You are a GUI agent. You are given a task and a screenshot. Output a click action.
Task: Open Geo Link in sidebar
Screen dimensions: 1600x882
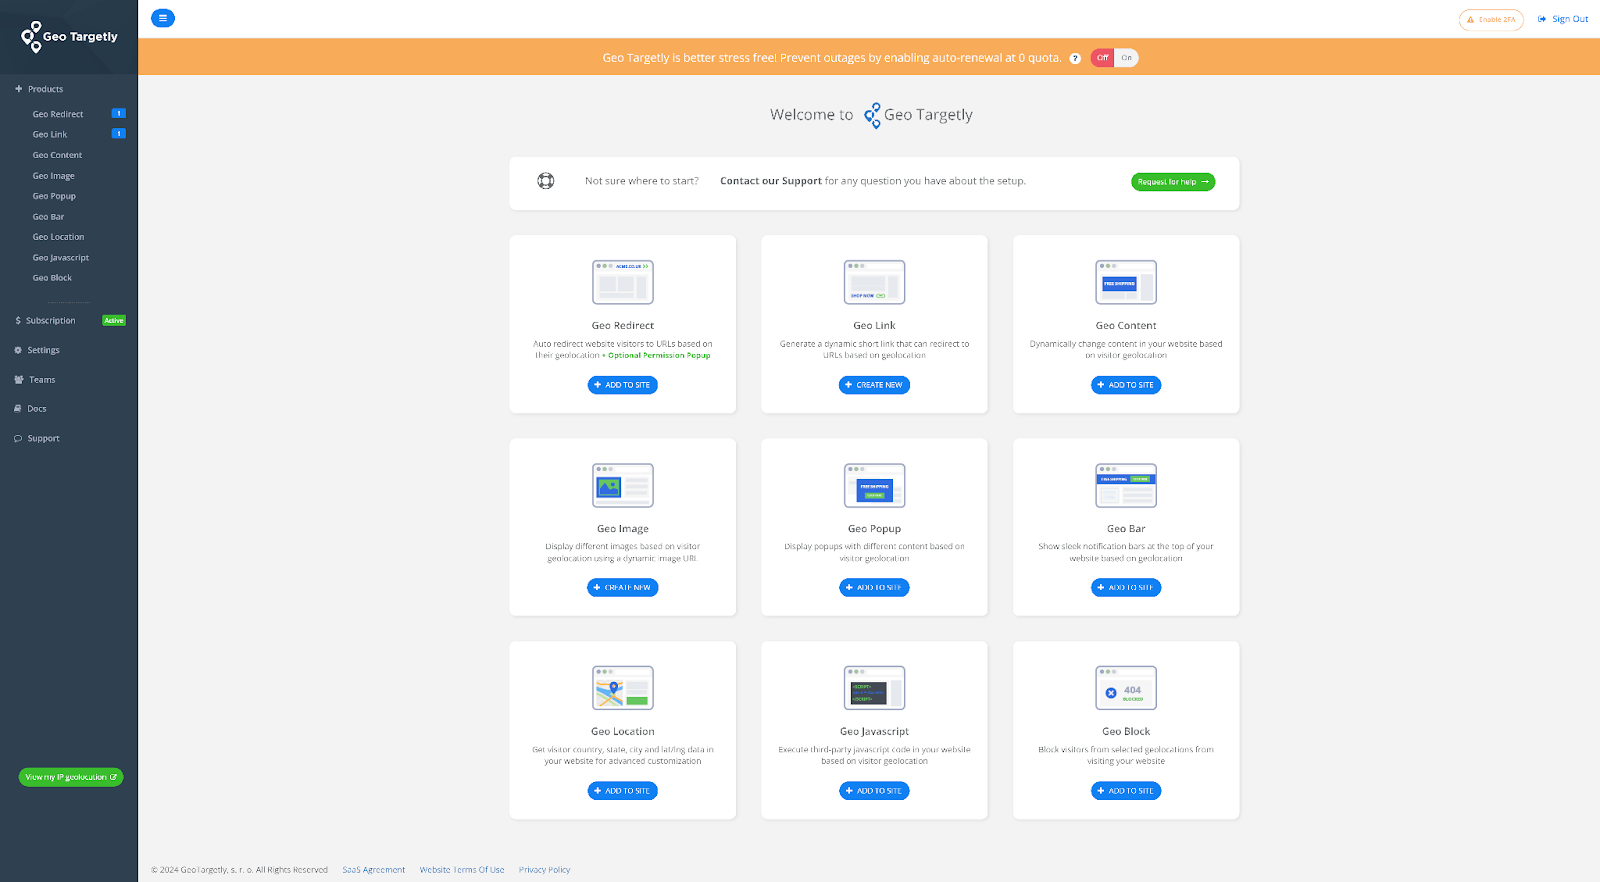coord(50,134)
